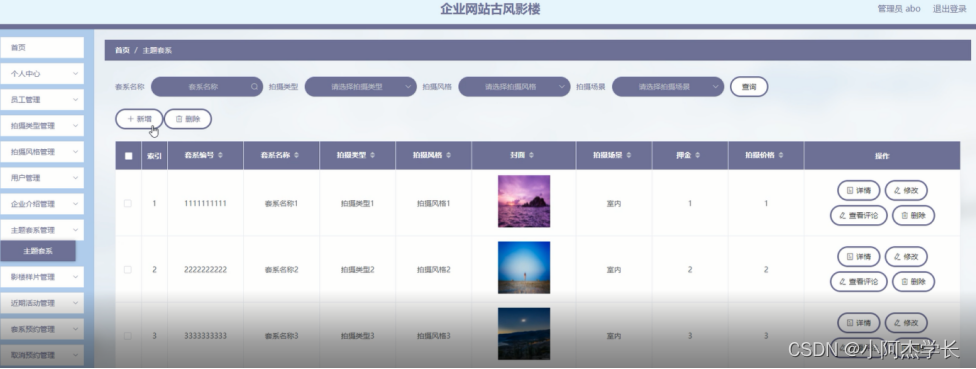Click 删除 in the 套系名称2 row
This screenshot has width=976, height=369.
pyautogui.click(x=913, y=281)
